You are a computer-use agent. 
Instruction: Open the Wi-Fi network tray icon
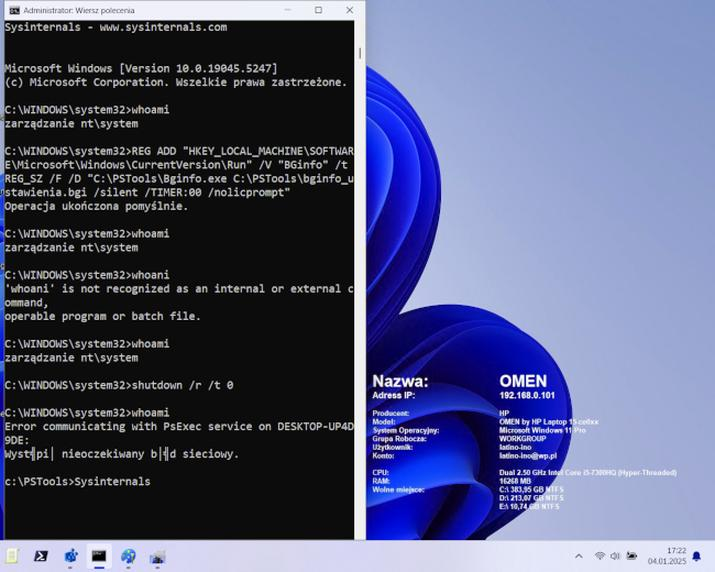[x=600, y=556]
